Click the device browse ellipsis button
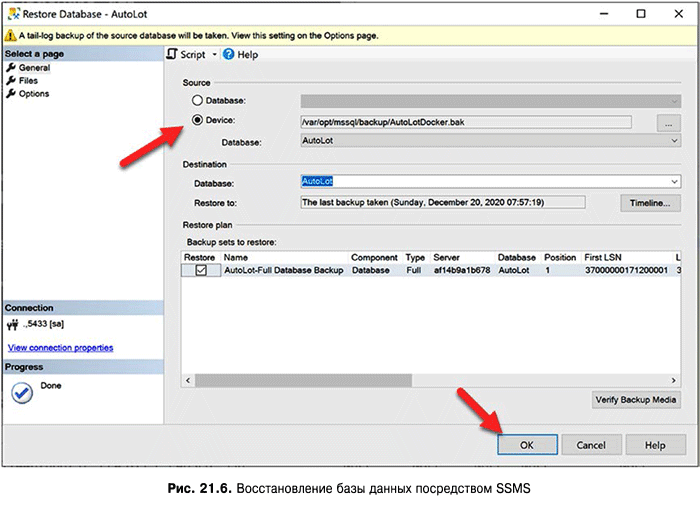Viewport: 700px width, 508px height. click(x=667, y=122)
